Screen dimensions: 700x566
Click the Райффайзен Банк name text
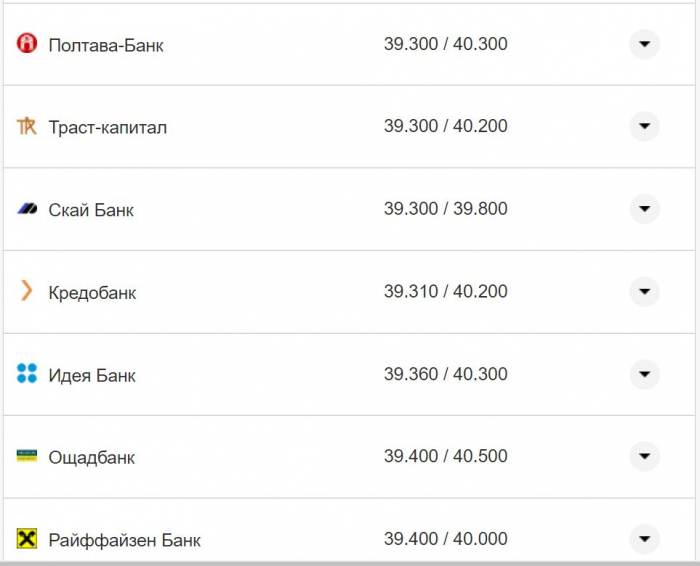point(124,540)
